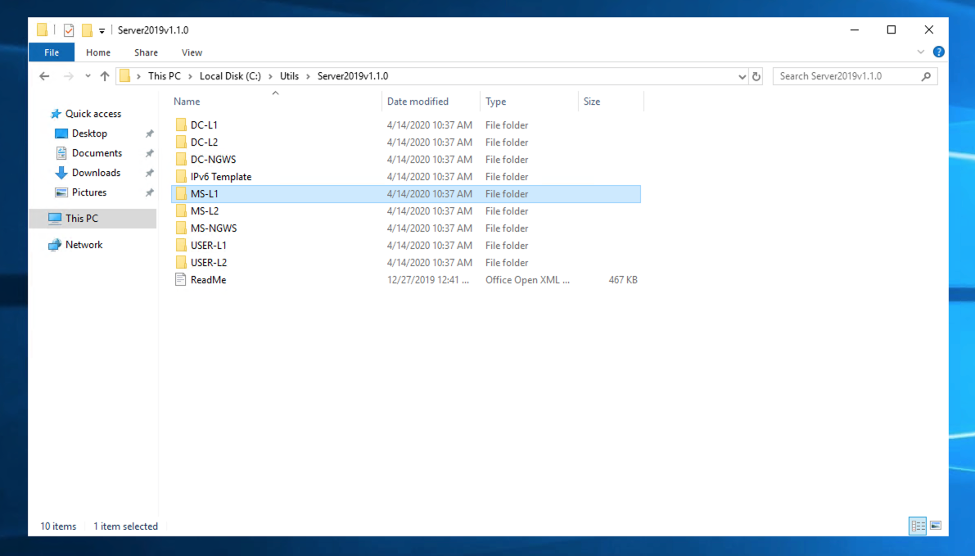Image resolution: width=977 pixels, height=556 pixels.
Task: Refresh the folder with the refresh icon
Action: [756, 76]
